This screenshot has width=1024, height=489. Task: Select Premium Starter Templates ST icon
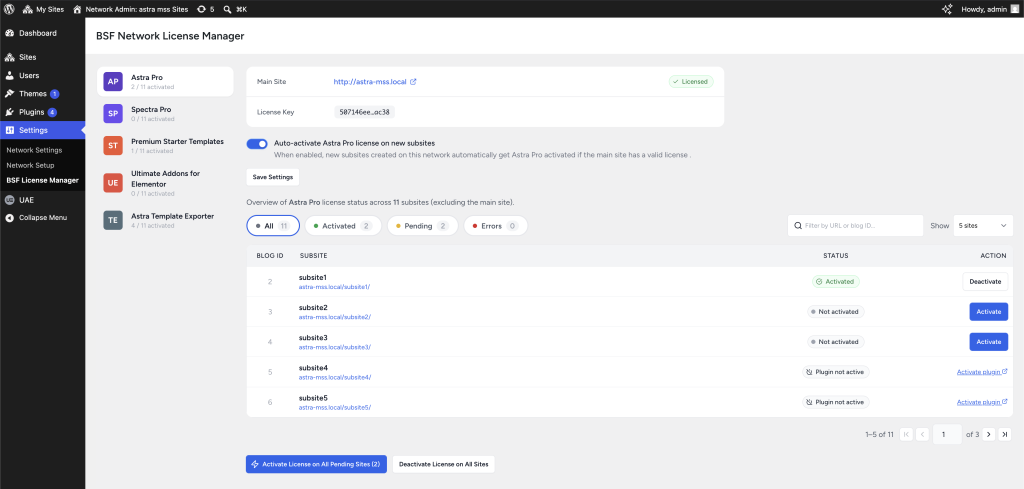[x=113, y=146]
